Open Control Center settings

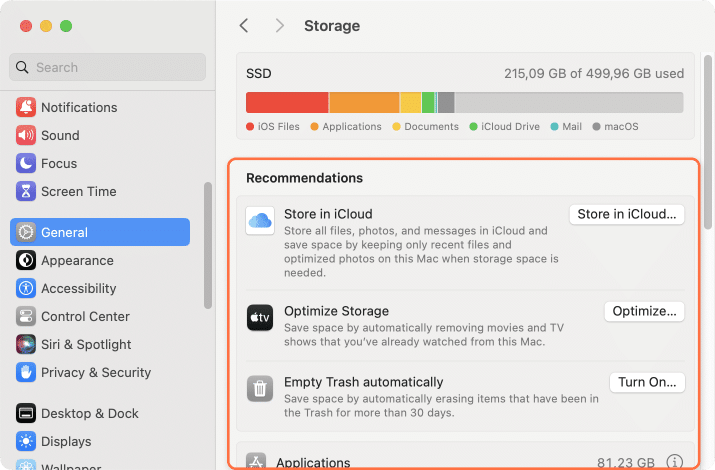coord(100,316)
